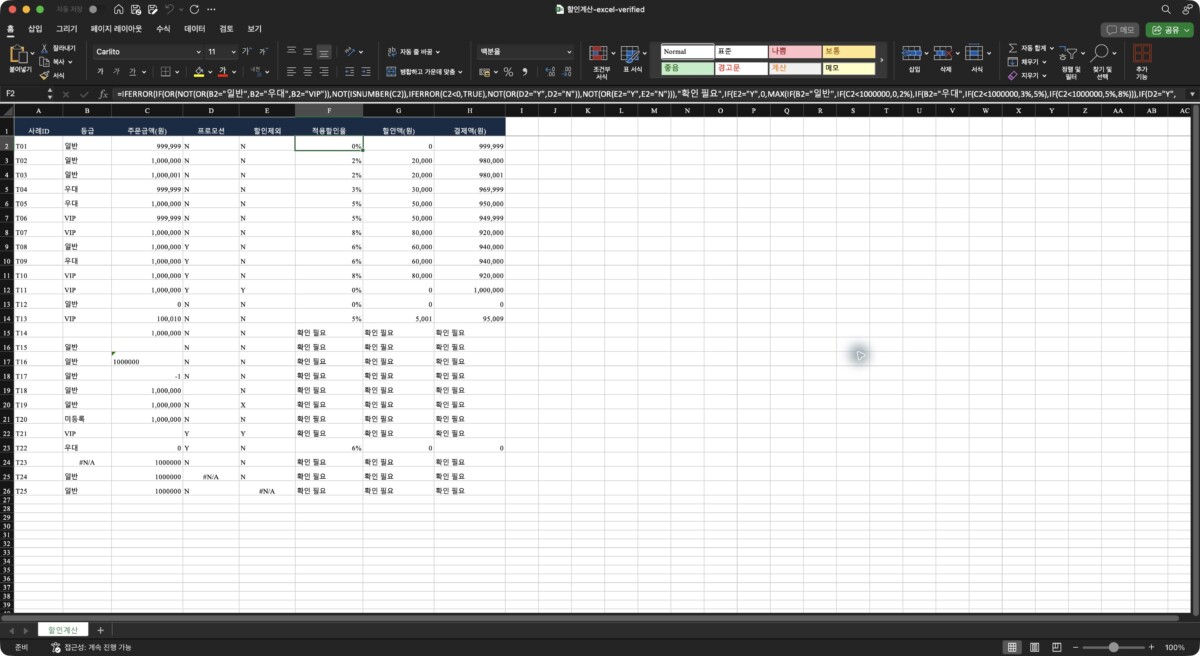Open the Formulas (수식) ribbon tab
The image size is (1200, 656).
click(163, 29)
